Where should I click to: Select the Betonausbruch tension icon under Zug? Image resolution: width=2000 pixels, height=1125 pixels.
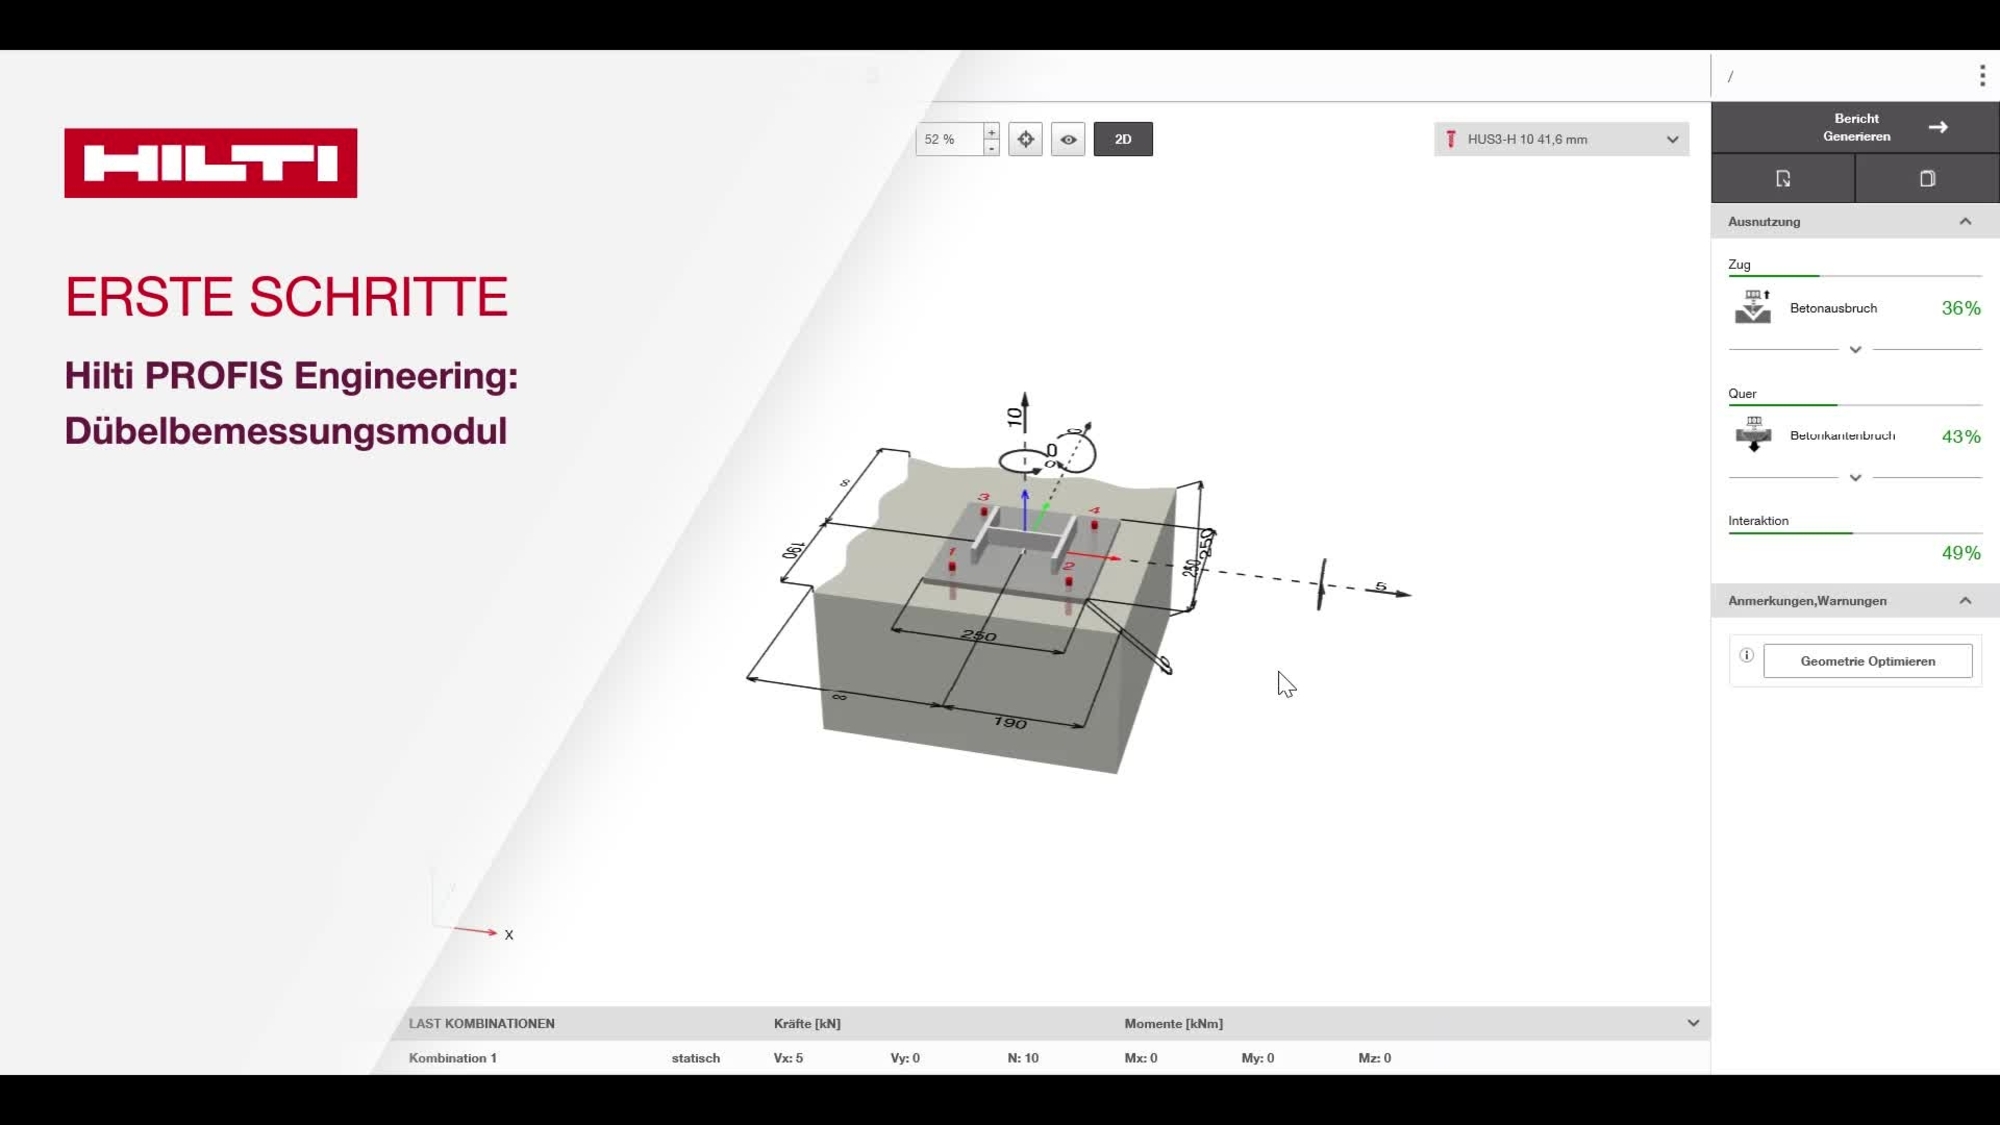[1753, 308]
